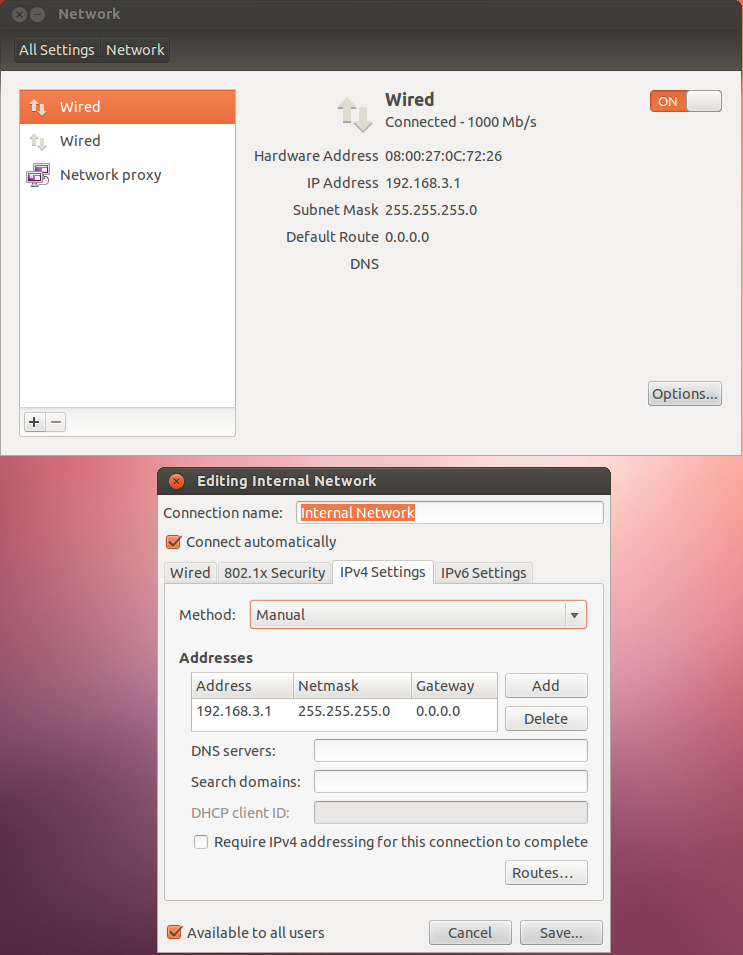Image resolution: width=743 pixels, height=955 pixels.
Task: Uncheck Connect automatically checkbox
Action: [x=174, y=542]
